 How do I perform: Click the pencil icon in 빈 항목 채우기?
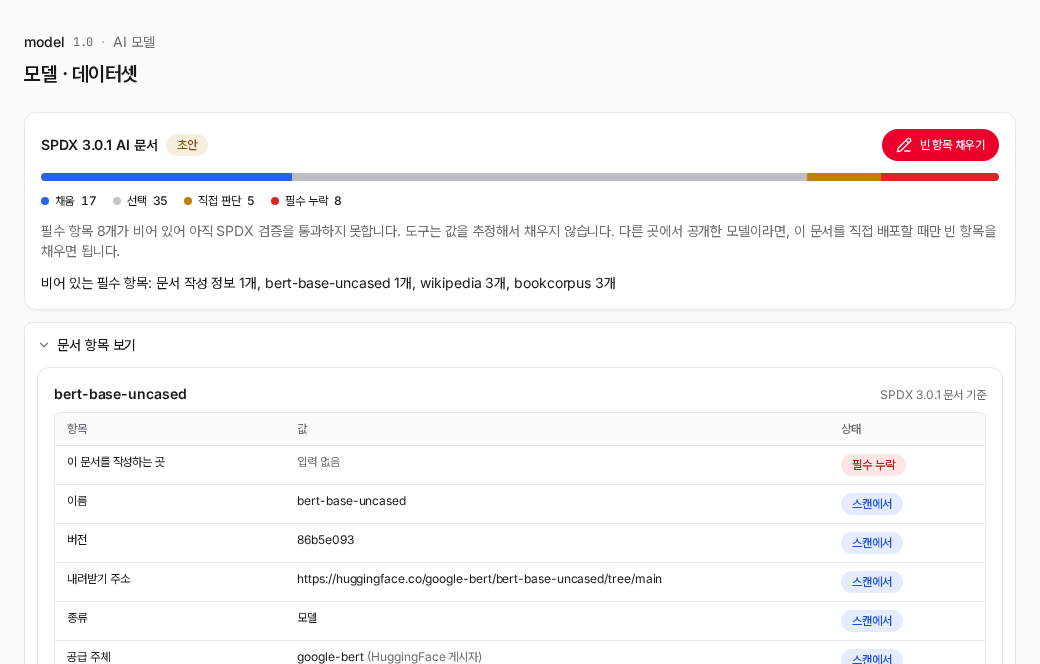904,145
